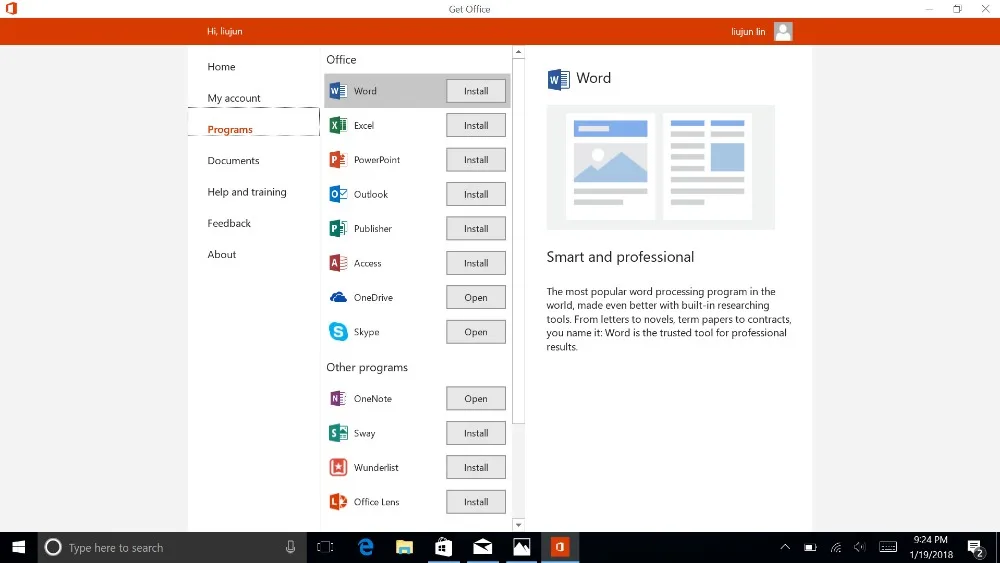Click the network icon in the system tray
This screenshot has width=1000, height=563.
(835, 547)
